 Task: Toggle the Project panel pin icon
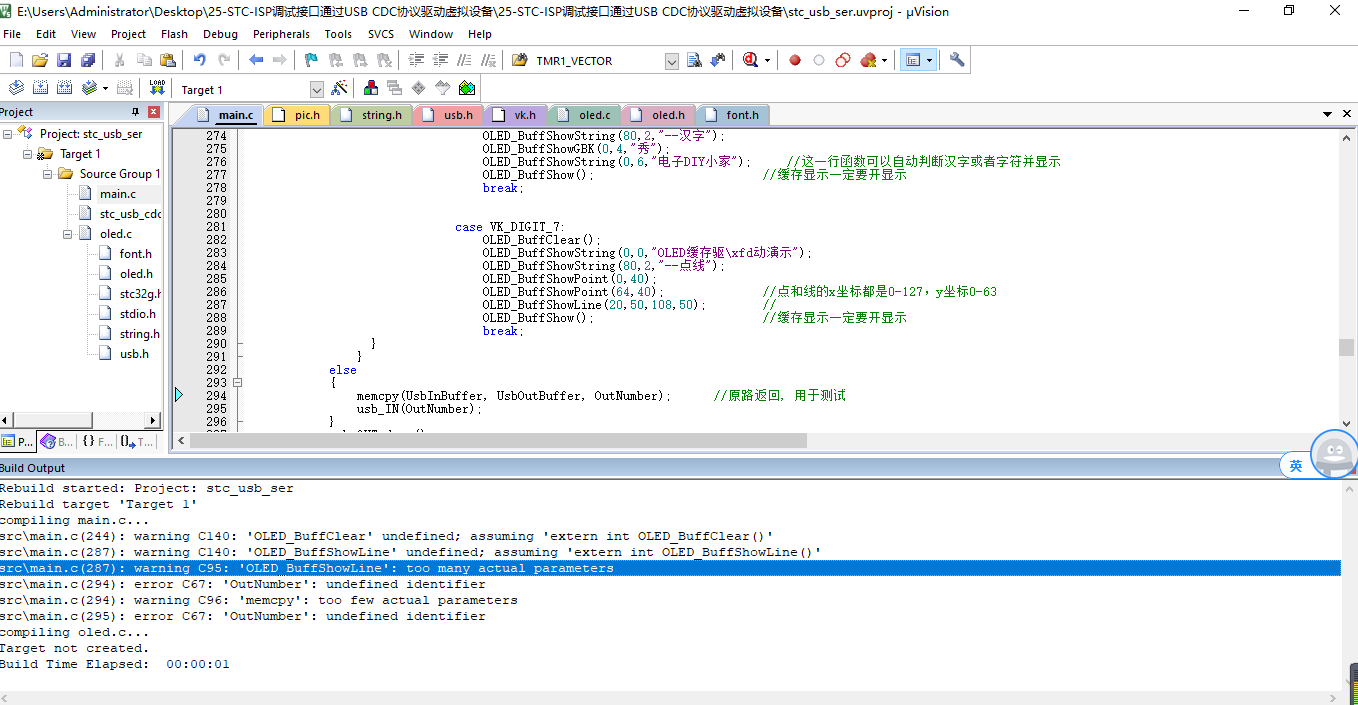(x=135, y=112)
